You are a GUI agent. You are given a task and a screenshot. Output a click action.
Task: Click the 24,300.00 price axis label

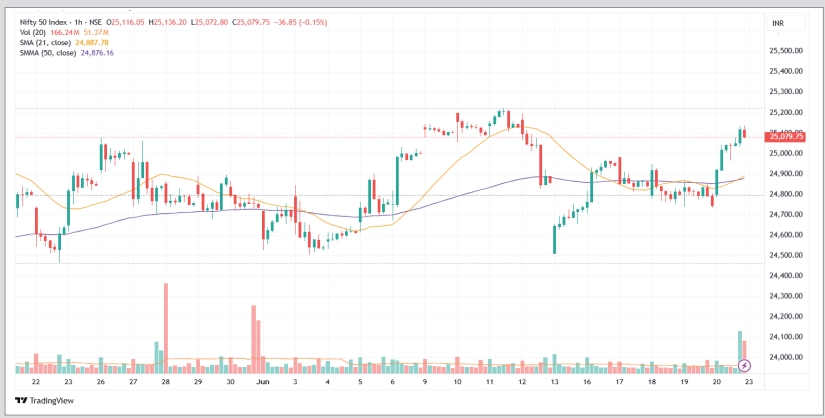pos(786,296)
